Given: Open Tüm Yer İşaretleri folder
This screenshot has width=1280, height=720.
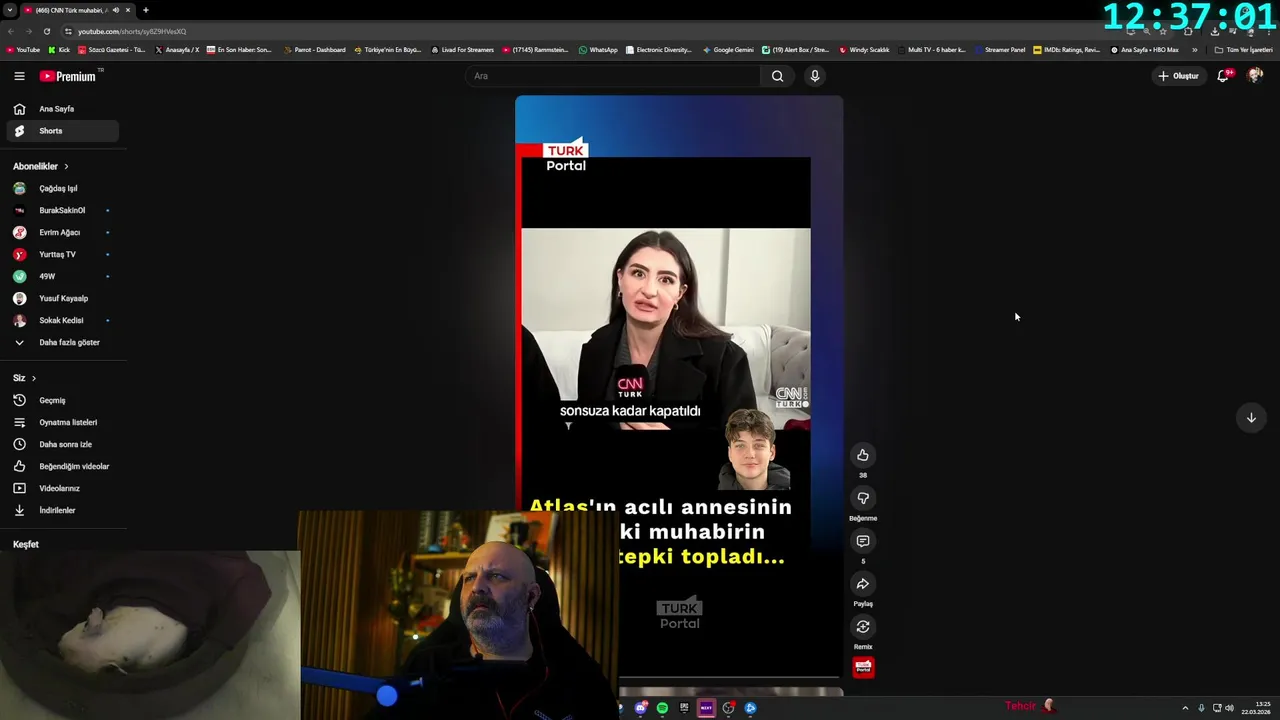Looking at the screenshot, I should coord(1243,50).
